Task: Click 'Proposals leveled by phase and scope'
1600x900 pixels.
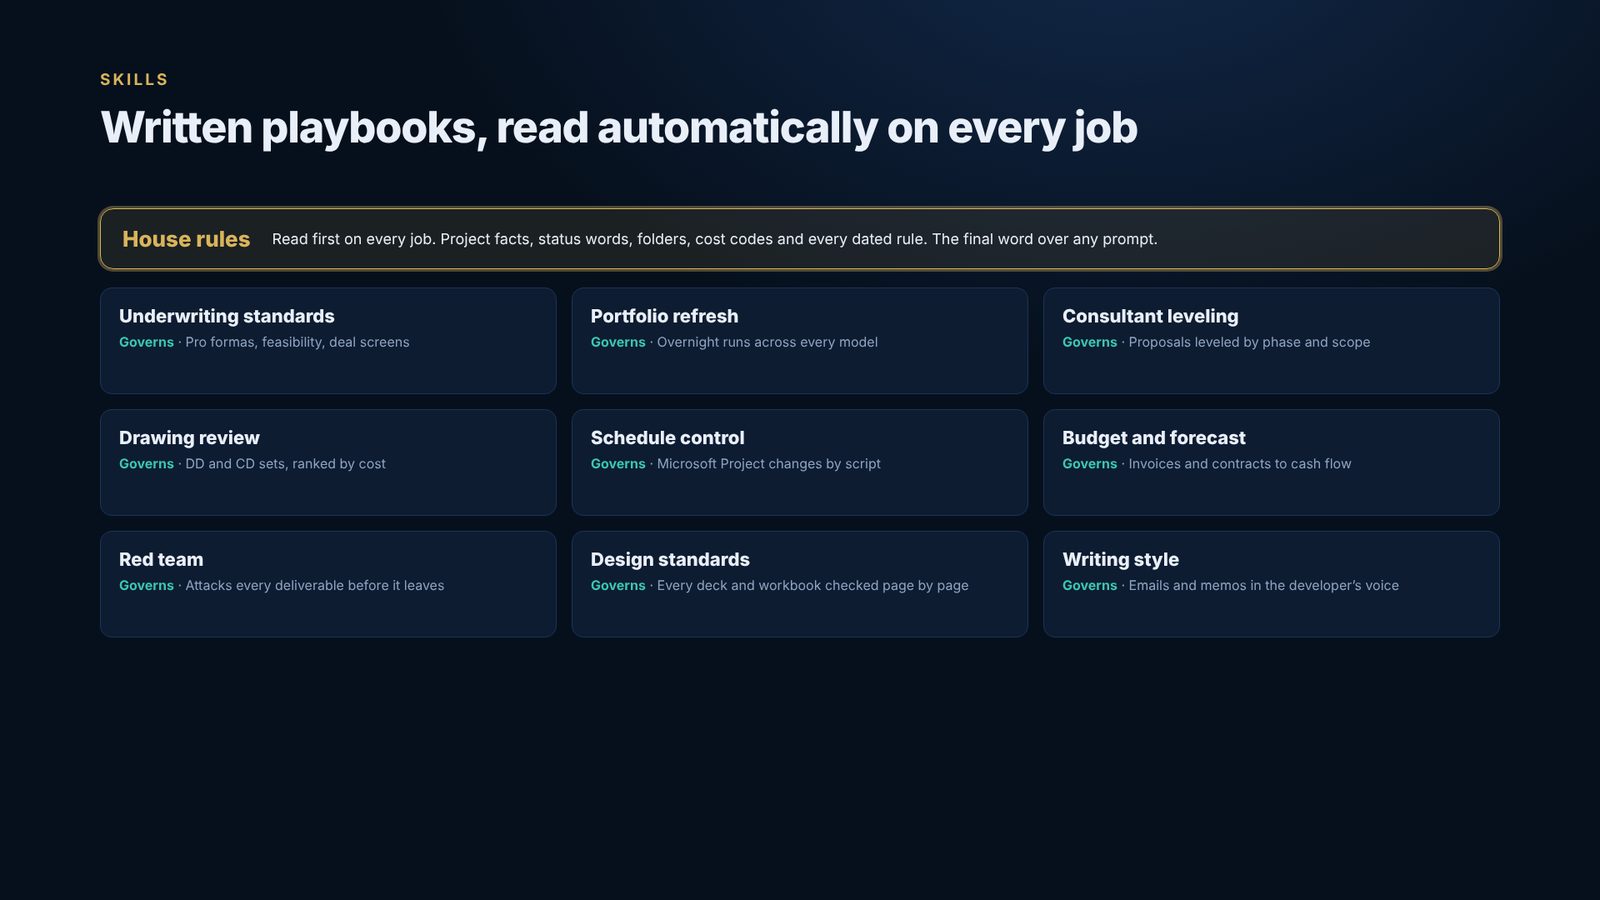Action: coord(1249,342)
